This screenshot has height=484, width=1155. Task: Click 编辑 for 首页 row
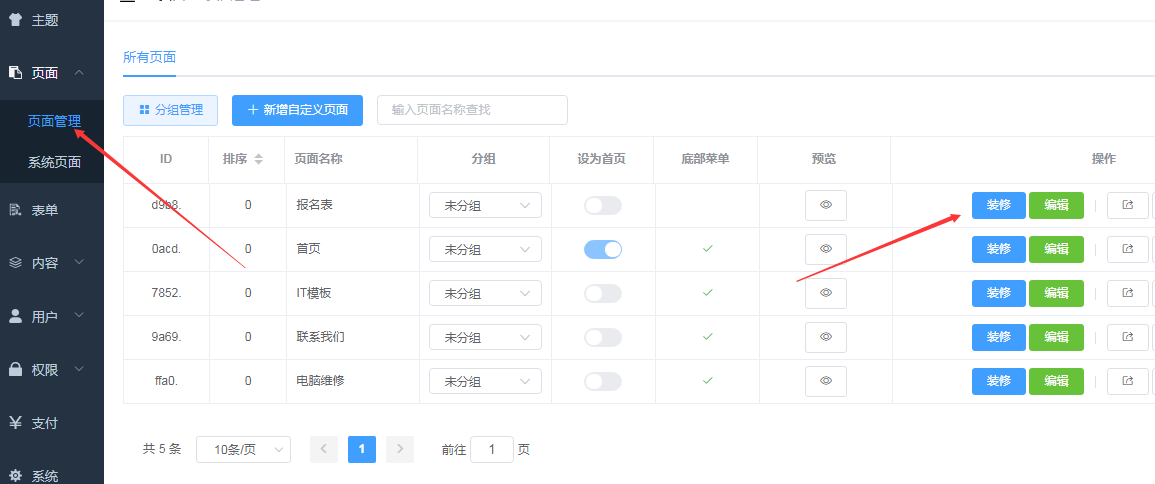(1056, 249)
